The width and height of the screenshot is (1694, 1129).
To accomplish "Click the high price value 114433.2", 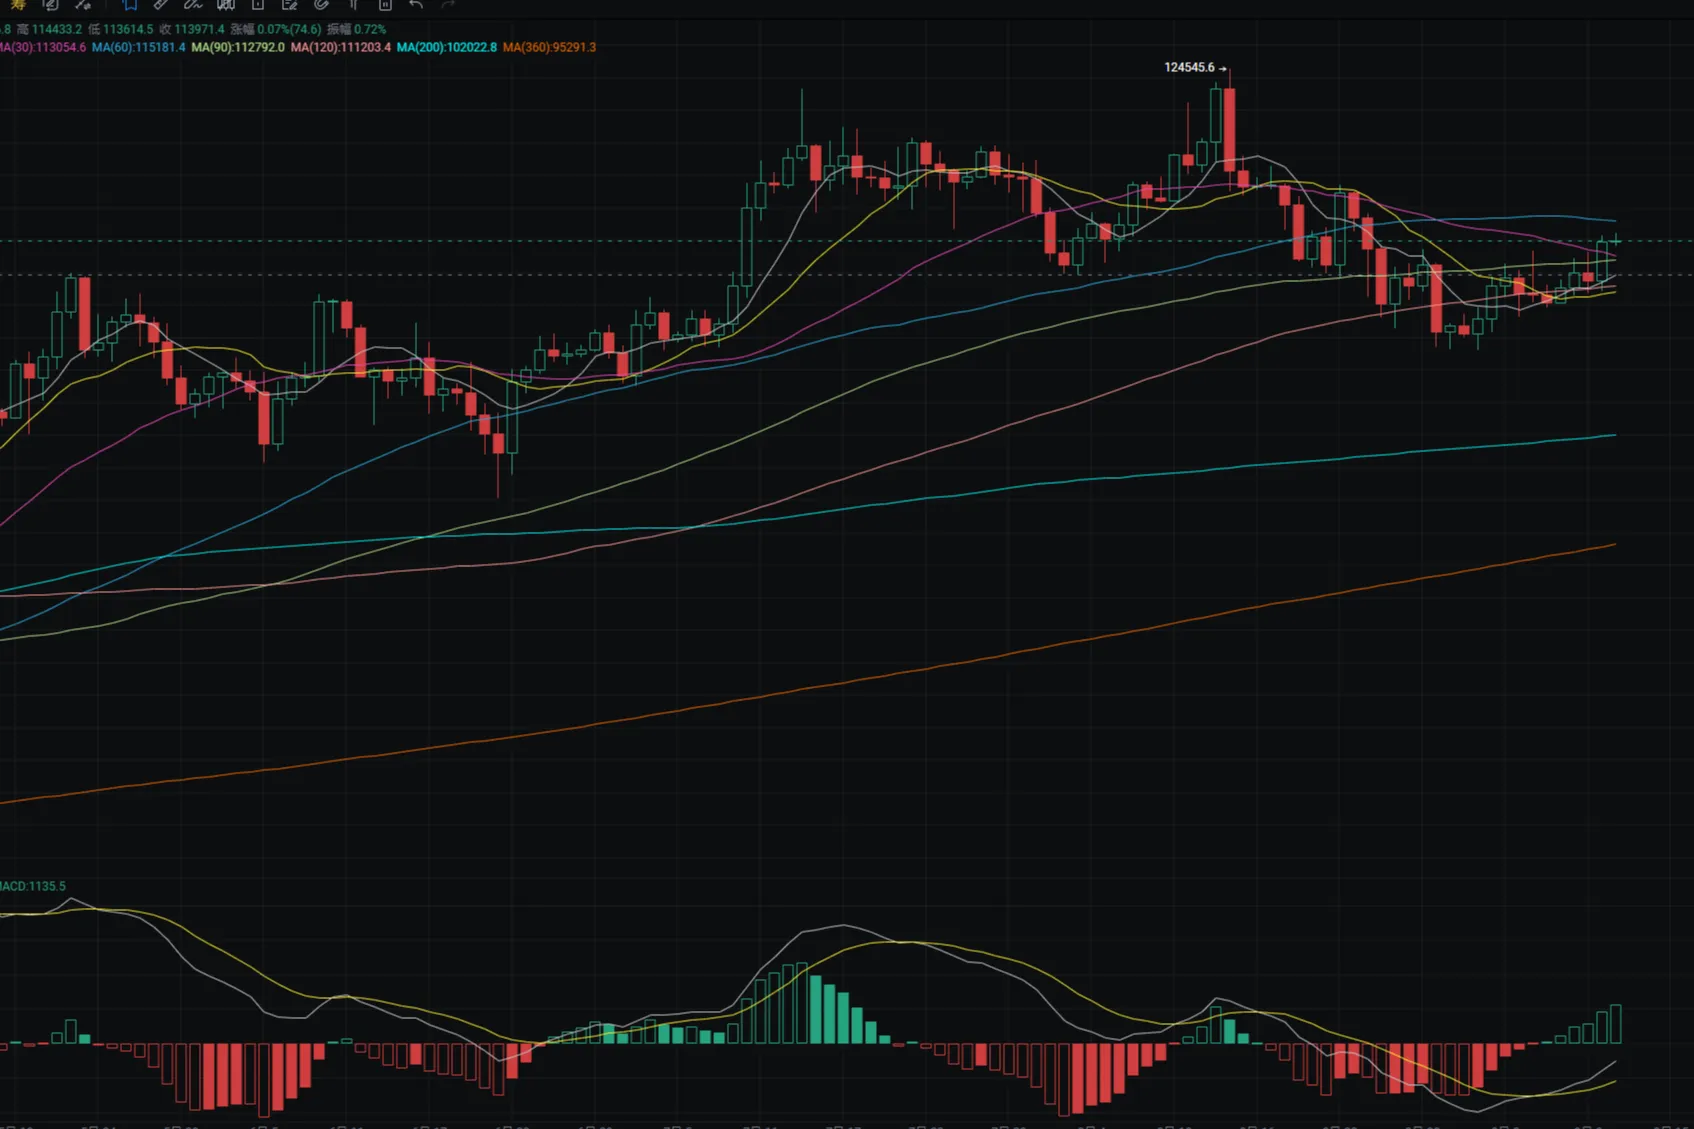I will coord(57,29).
